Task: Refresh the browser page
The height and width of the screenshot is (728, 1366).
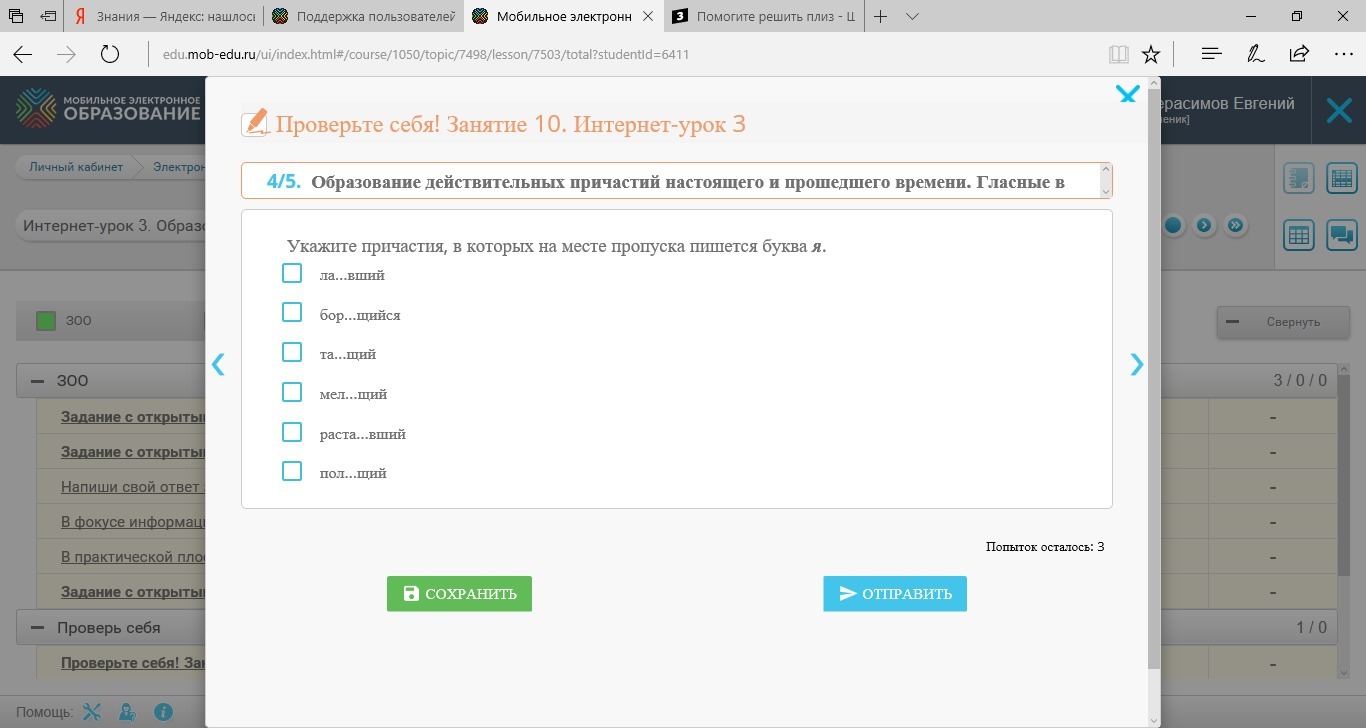Action: point(110,54)
